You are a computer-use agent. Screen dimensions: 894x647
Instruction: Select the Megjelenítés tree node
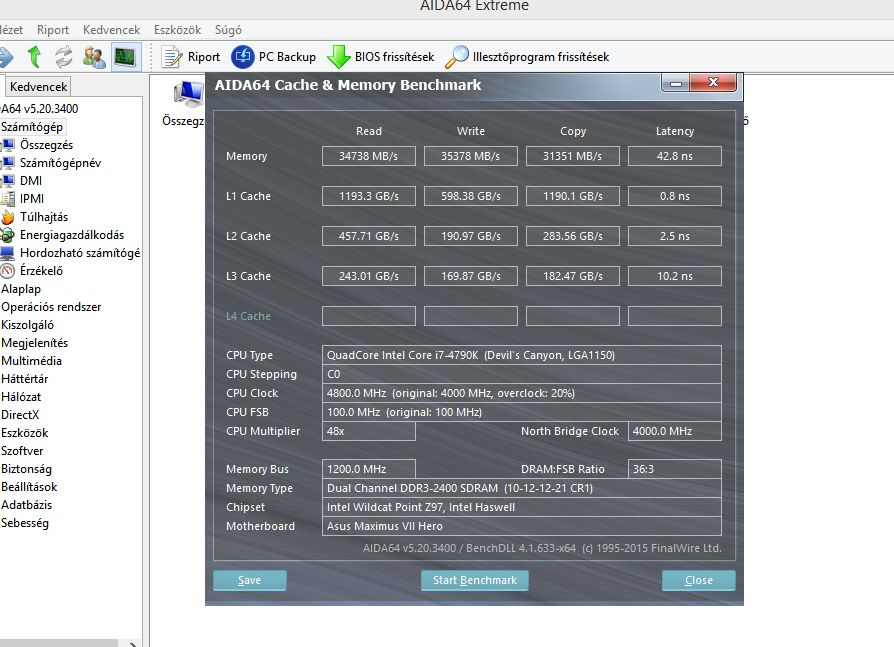point(35,343)
